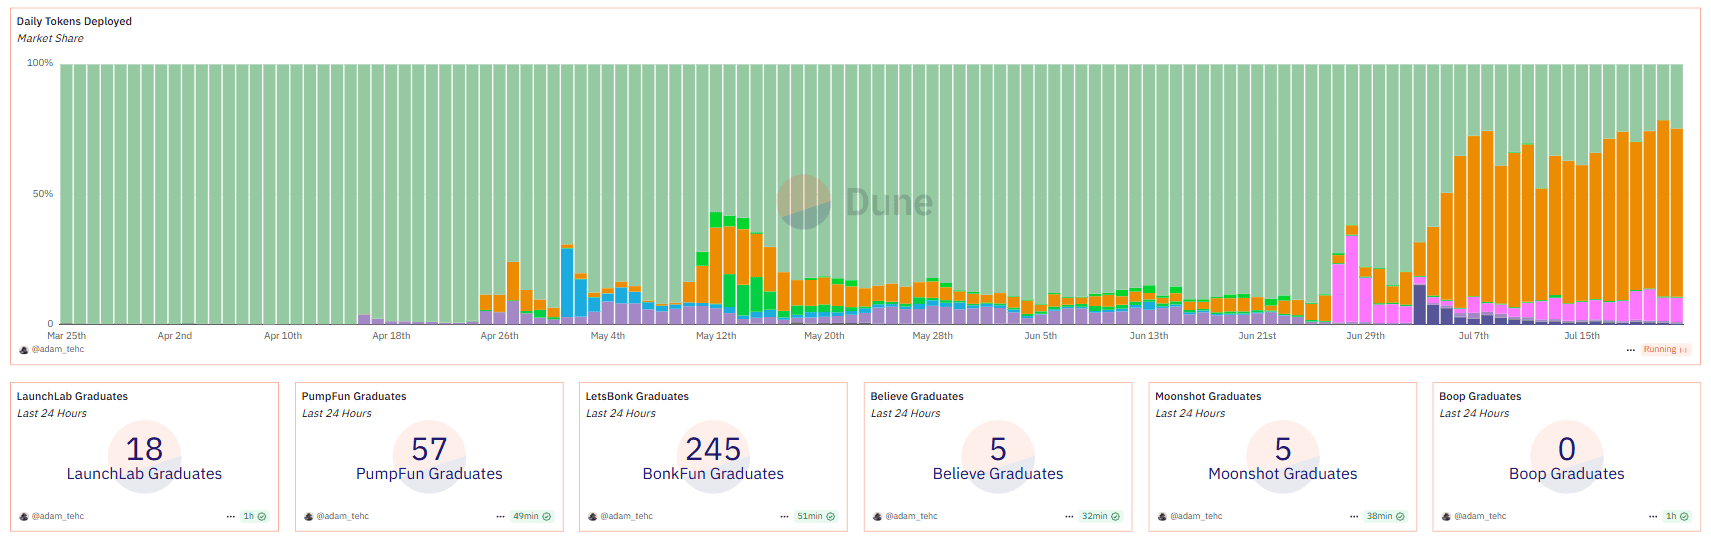The image size is (1711, 546).
Task: Click the Moonshot Graduates card title
Action: coord(1208,396)
